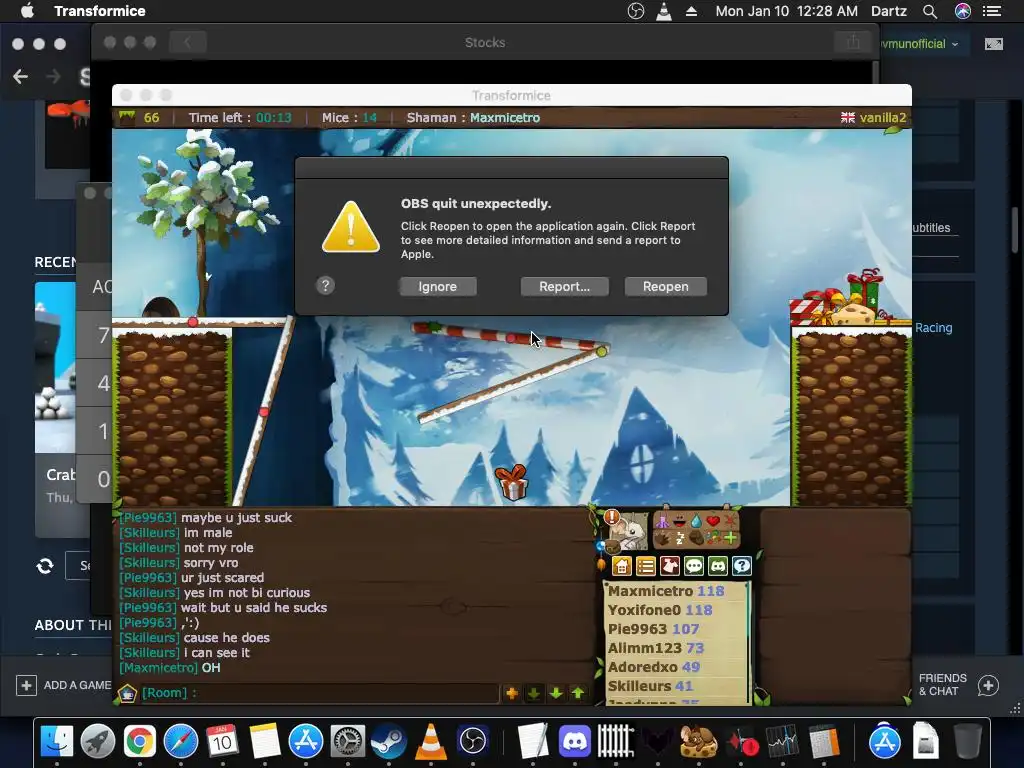Screen dimensions: 1024x768
Task: Select player Yoxifone0 in the score list
Action: point(660,610)
